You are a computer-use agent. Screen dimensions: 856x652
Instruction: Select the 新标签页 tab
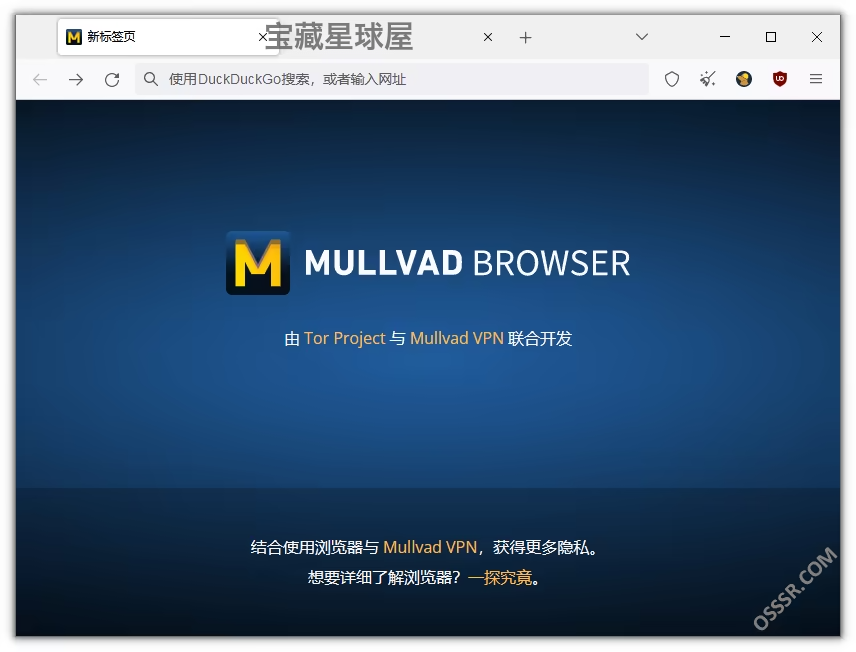click(x=168, y=37)
